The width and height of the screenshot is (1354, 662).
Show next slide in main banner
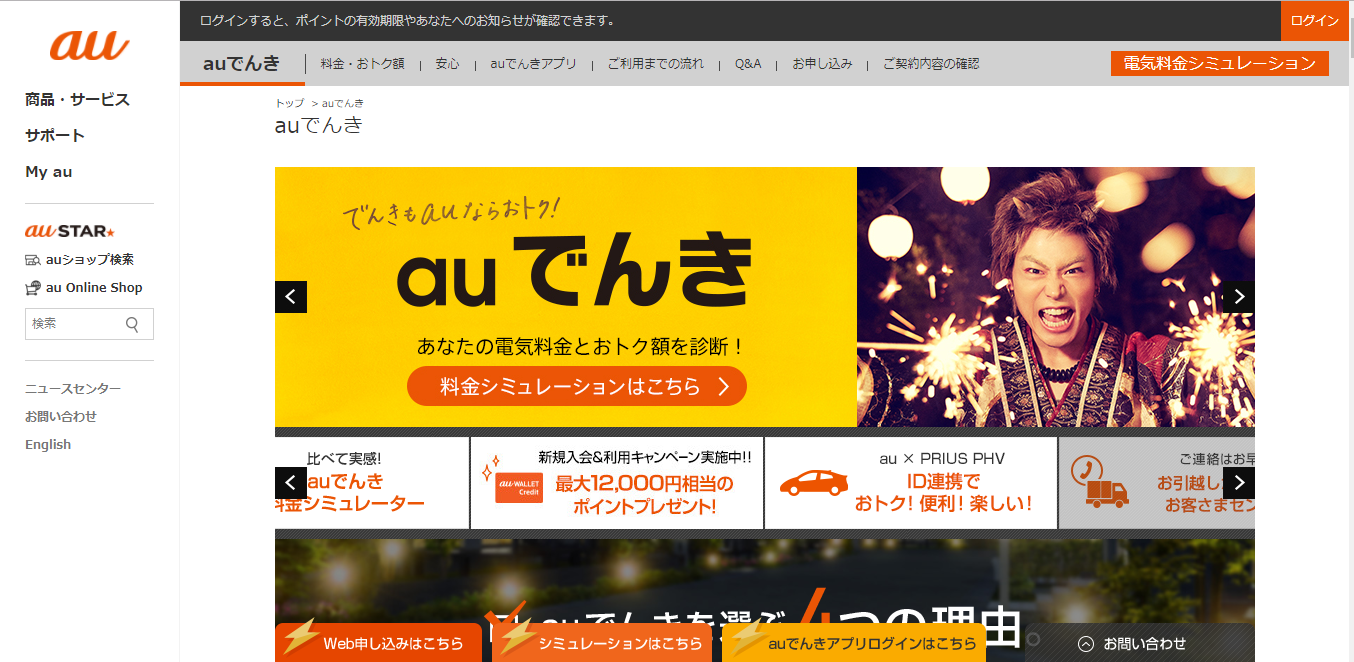[x=1239, y=297]
